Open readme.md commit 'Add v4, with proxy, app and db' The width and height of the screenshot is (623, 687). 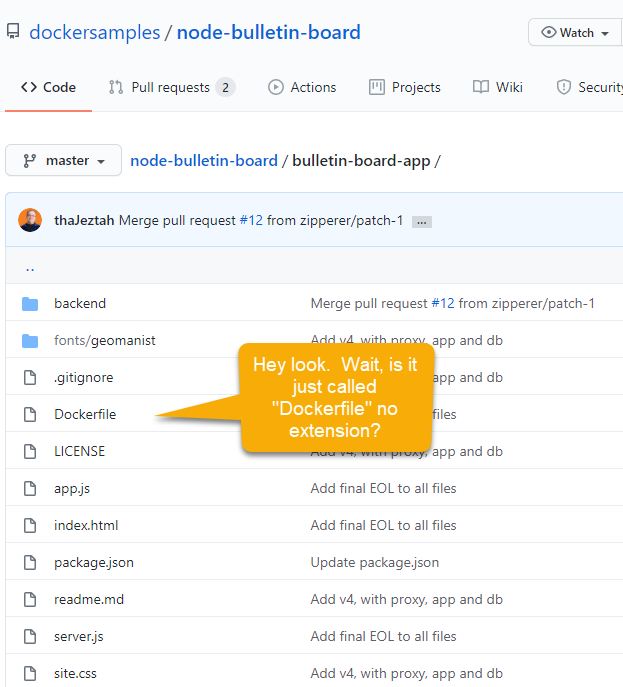pyautogui.click(x=407, y=599)
